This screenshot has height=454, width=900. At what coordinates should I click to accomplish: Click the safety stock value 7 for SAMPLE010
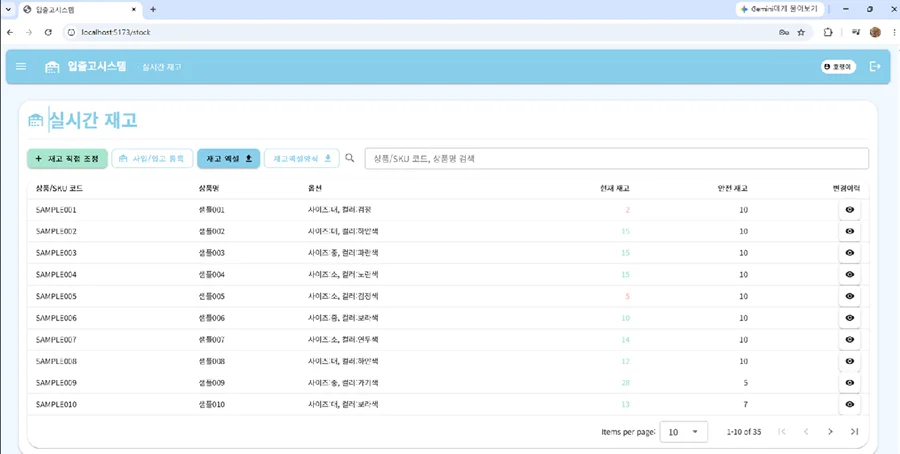(x=746, y=405)
